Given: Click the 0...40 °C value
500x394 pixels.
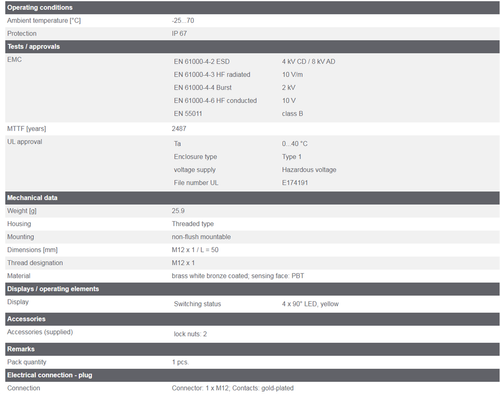Looking at the screenshot, I should (x=295, y=144).
